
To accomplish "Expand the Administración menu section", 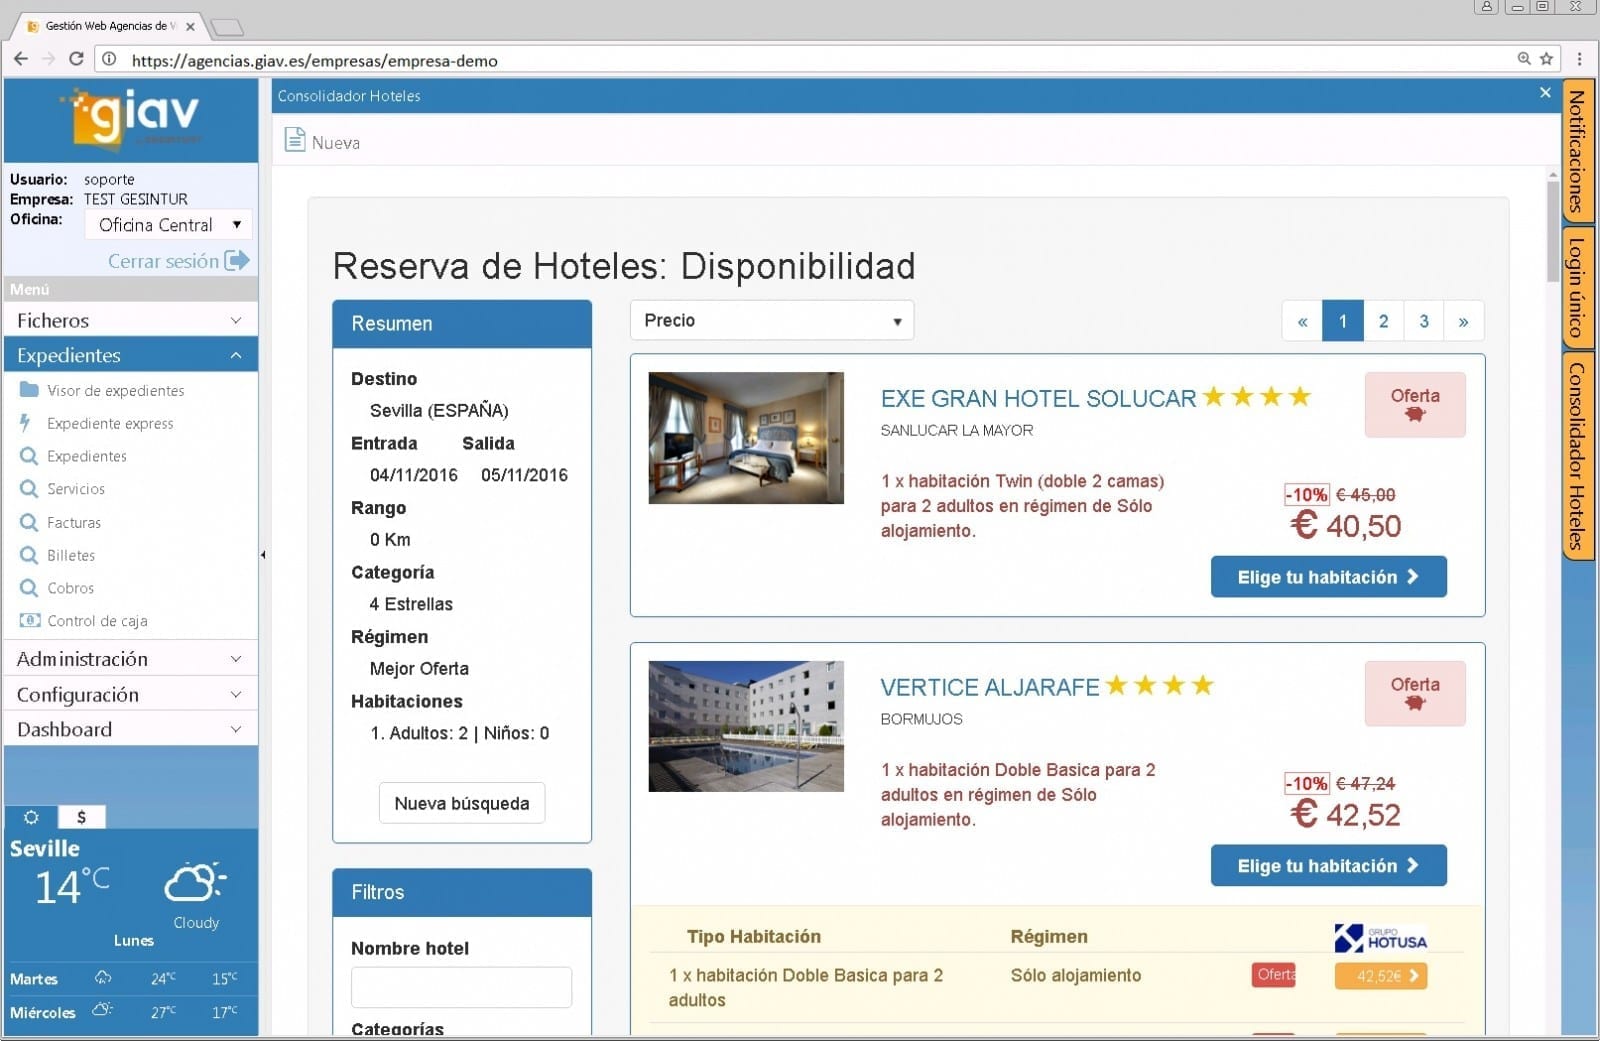I will (130, 659).
